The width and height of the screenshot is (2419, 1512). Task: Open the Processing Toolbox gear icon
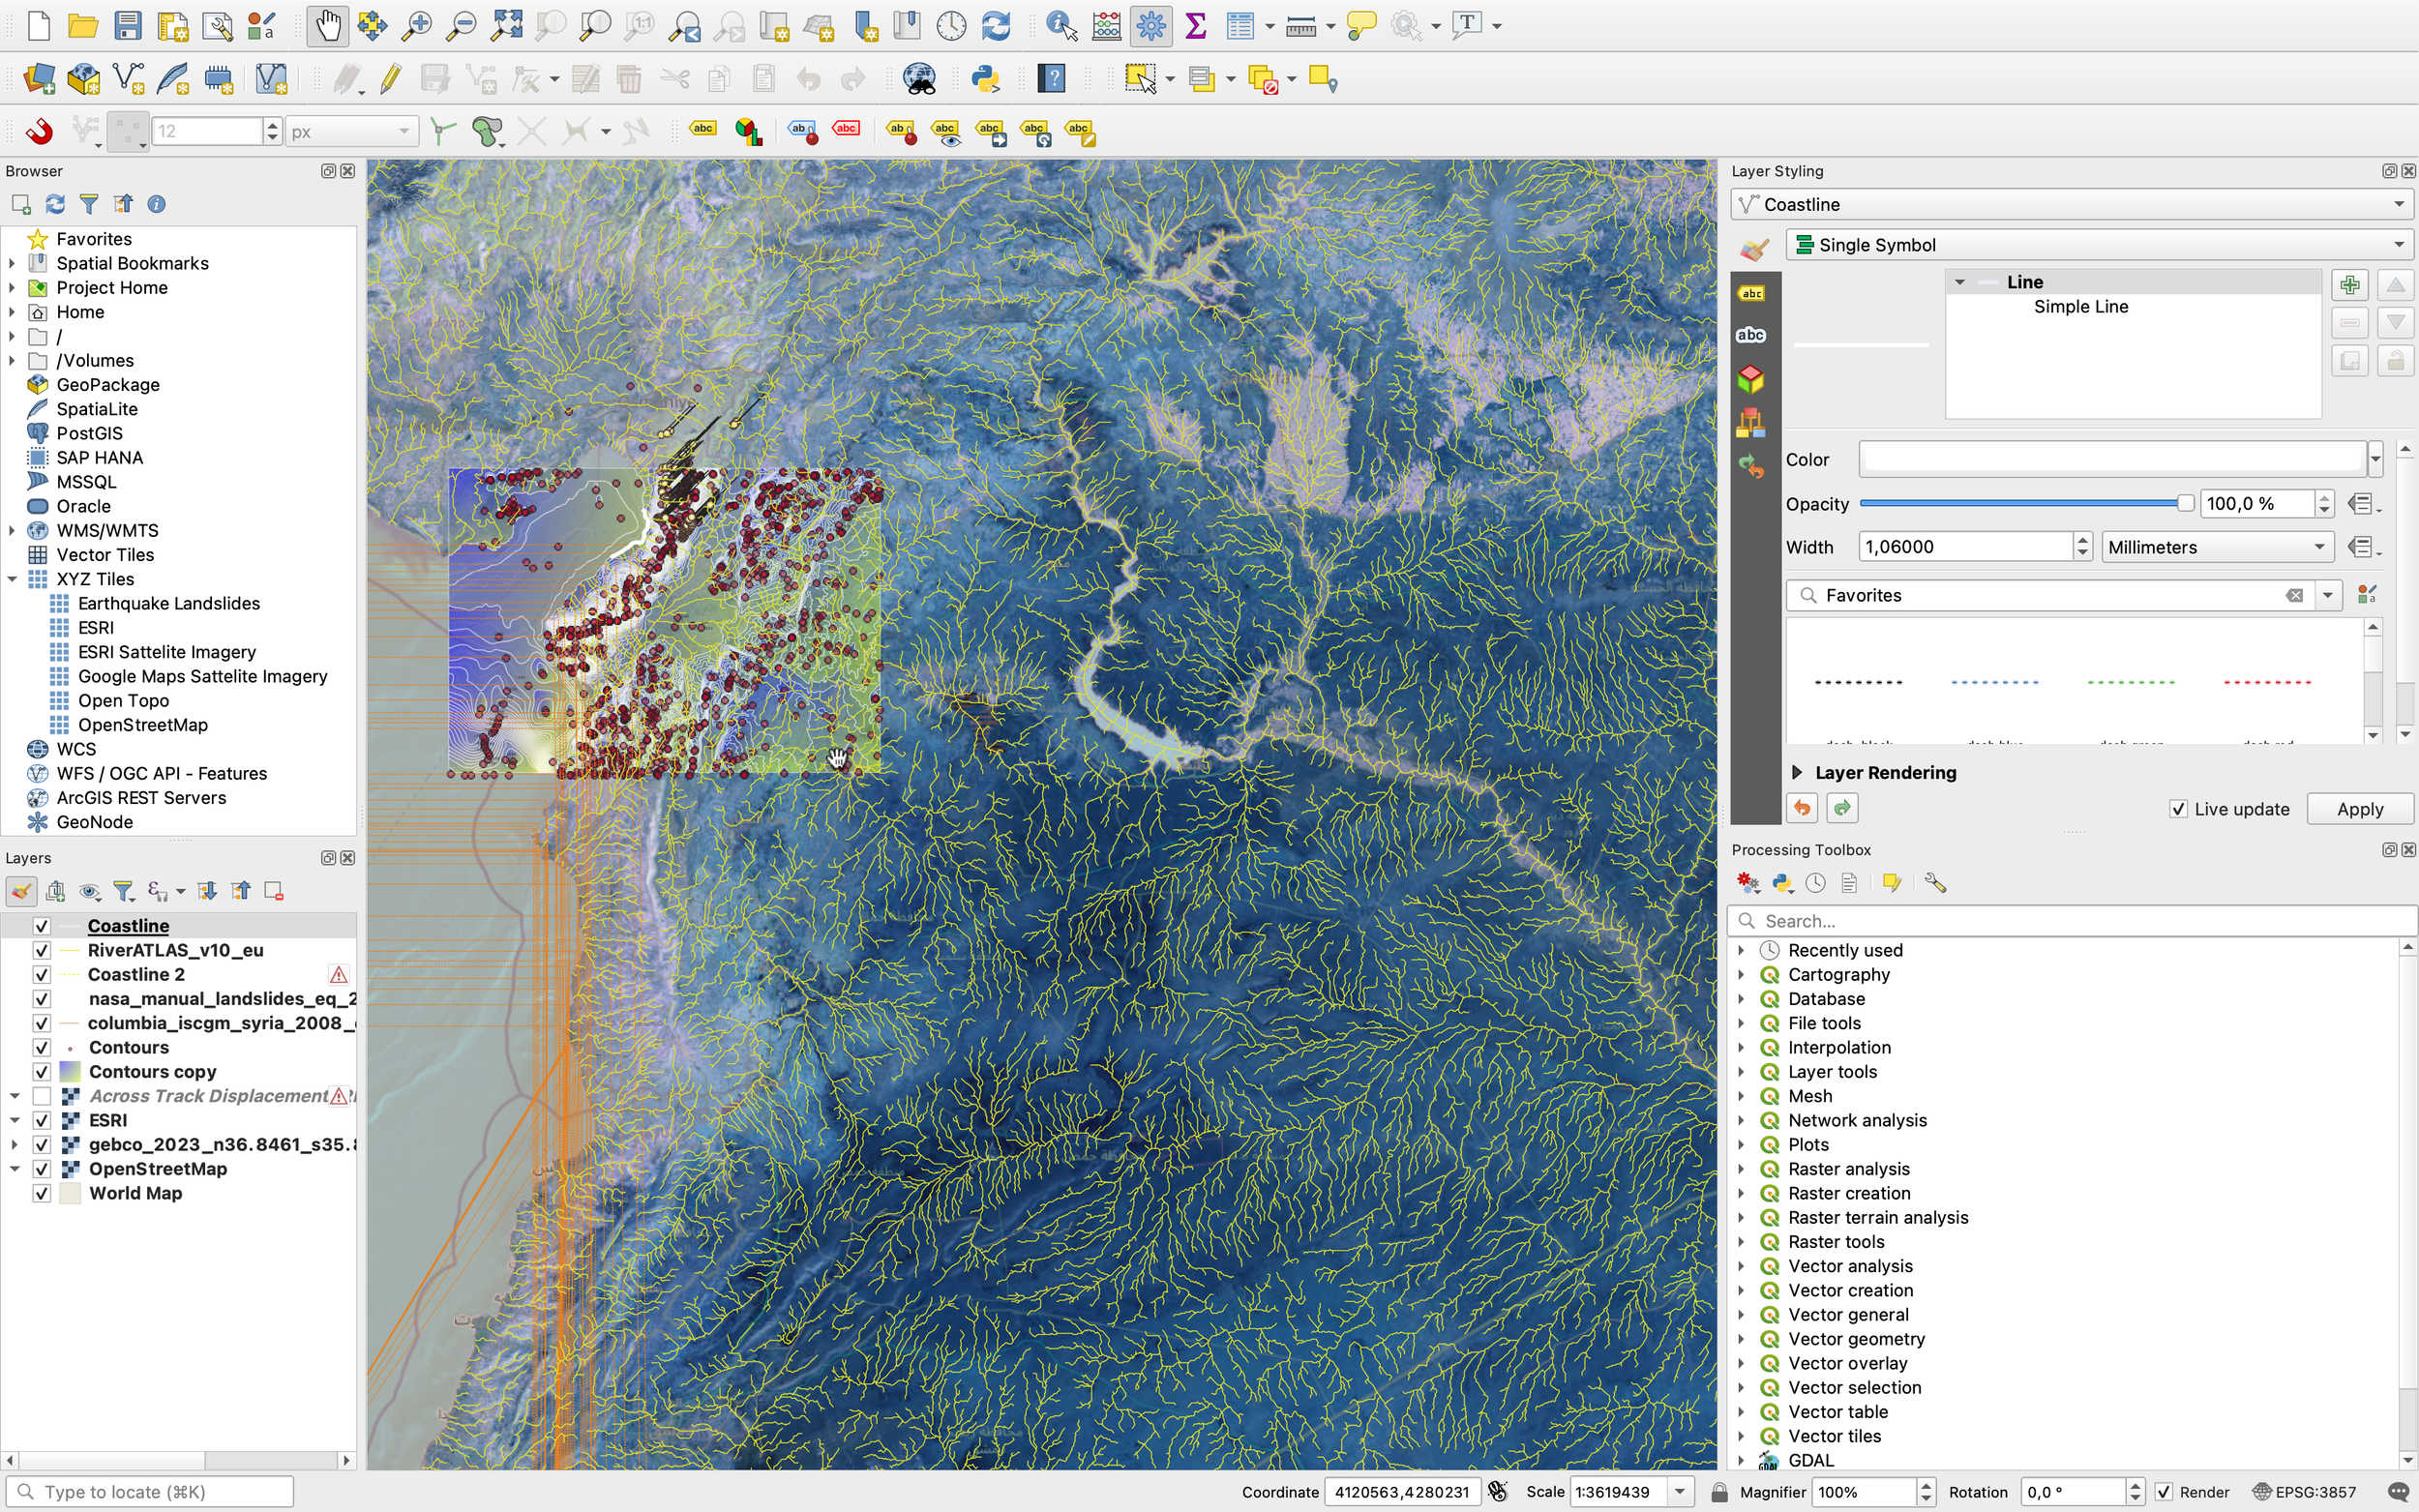click(x=1151, y=25)
